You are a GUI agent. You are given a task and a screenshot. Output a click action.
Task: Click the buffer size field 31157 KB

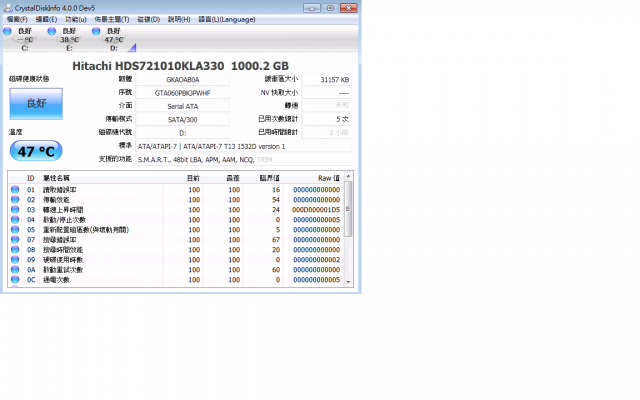[x=327, y=80]
